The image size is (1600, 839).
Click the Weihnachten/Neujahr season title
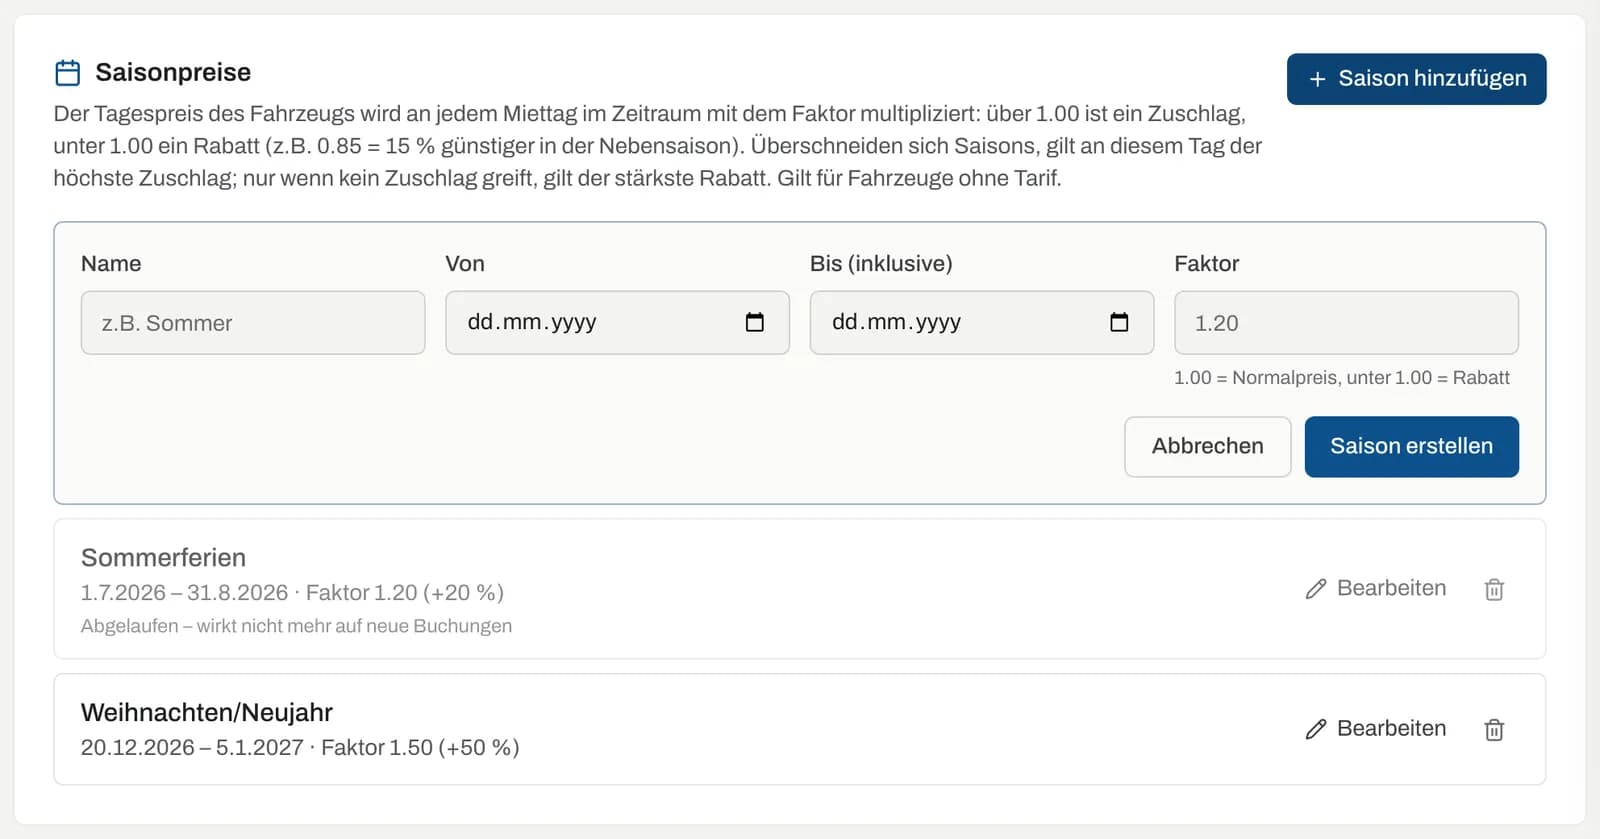[207, 712]
